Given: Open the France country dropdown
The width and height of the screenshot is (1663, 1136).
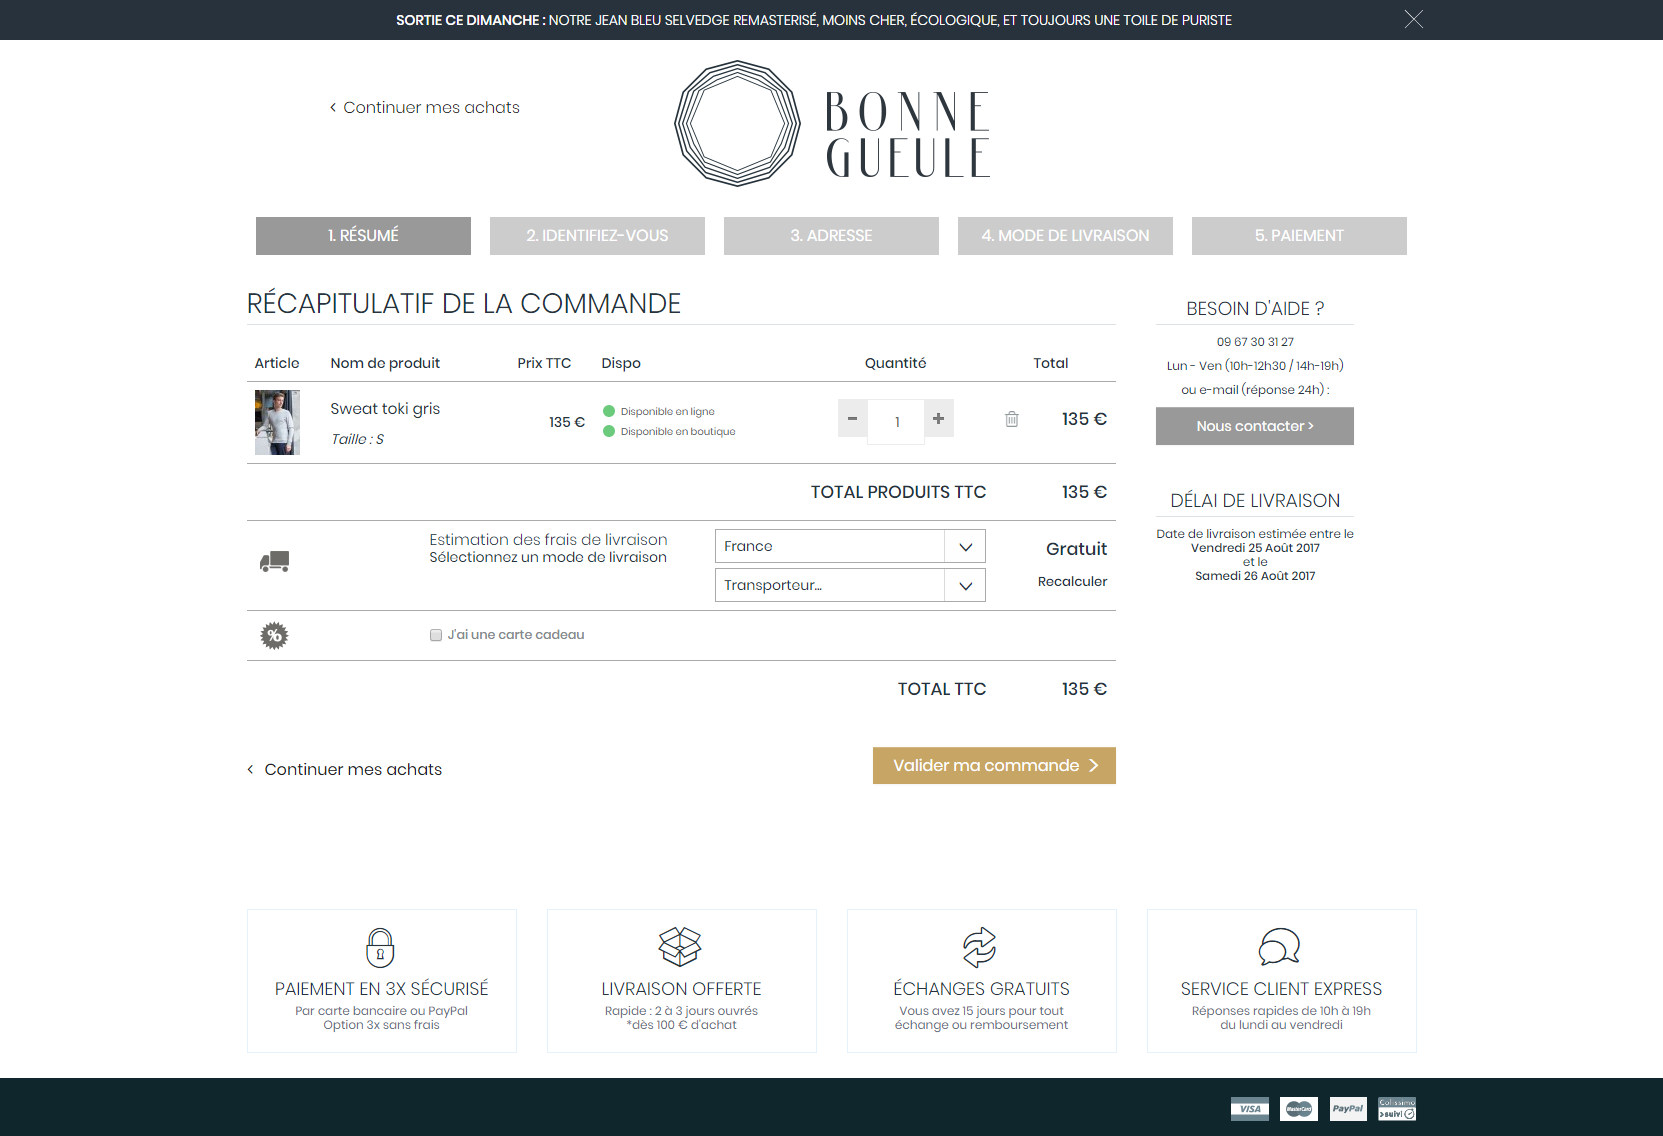Looking at the screenshot, I should pyautogui.click(x=850, y=546).
